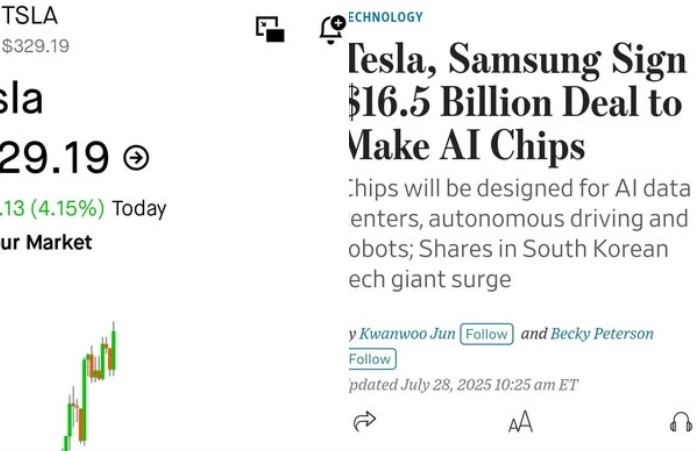Tap the Updated July 28, 2025 timestamp

(x=463, y=384)
